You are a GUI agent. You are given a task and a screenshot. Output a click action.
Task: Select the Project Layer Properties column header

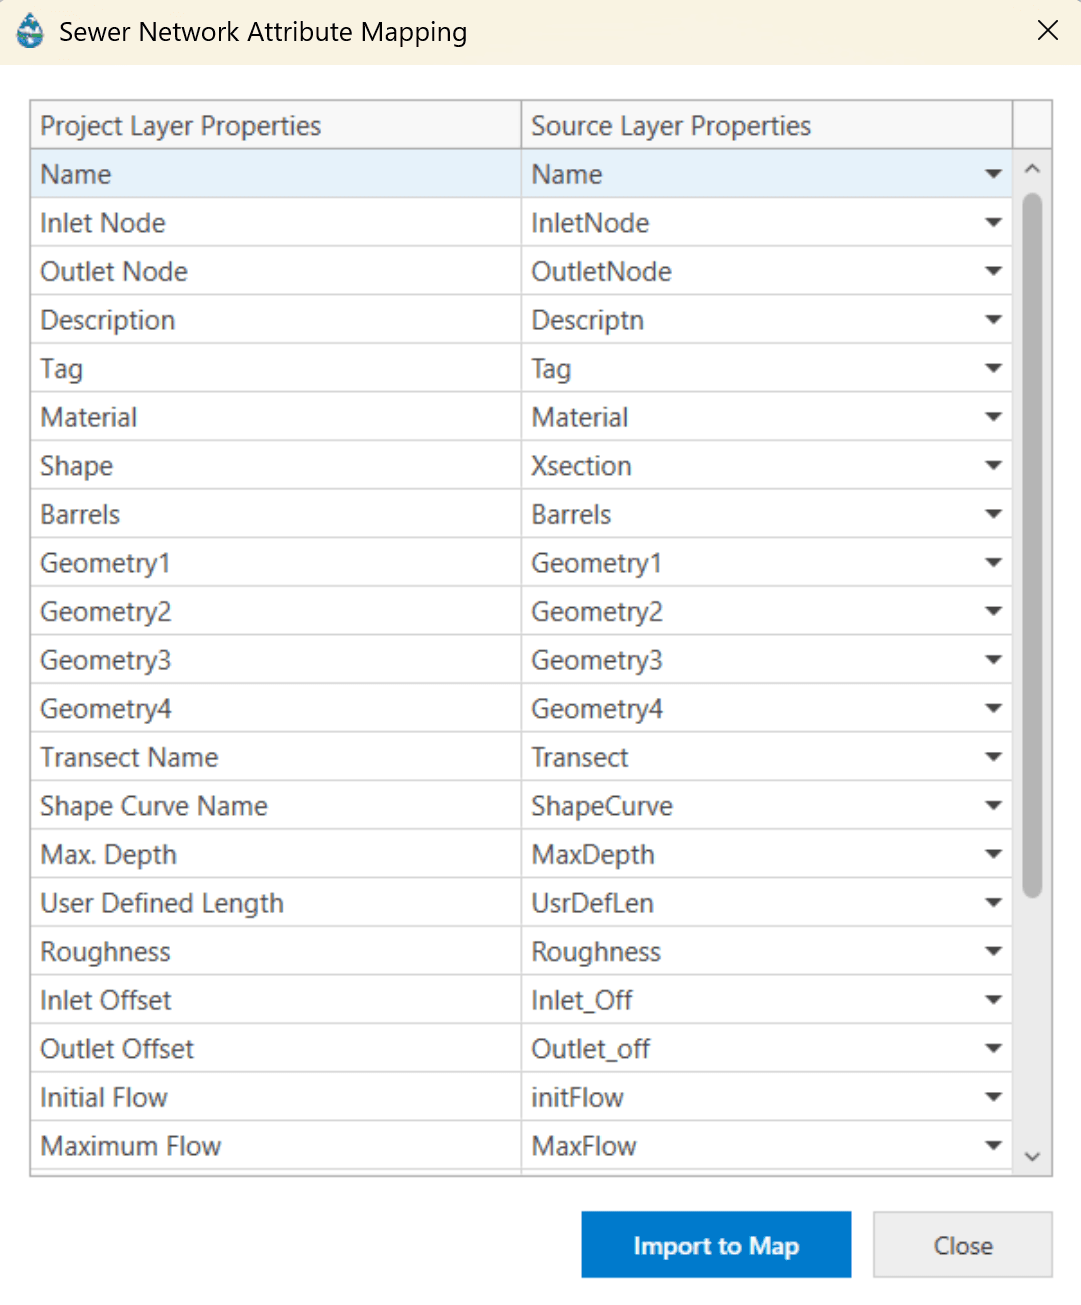click(x=180, y=125)
